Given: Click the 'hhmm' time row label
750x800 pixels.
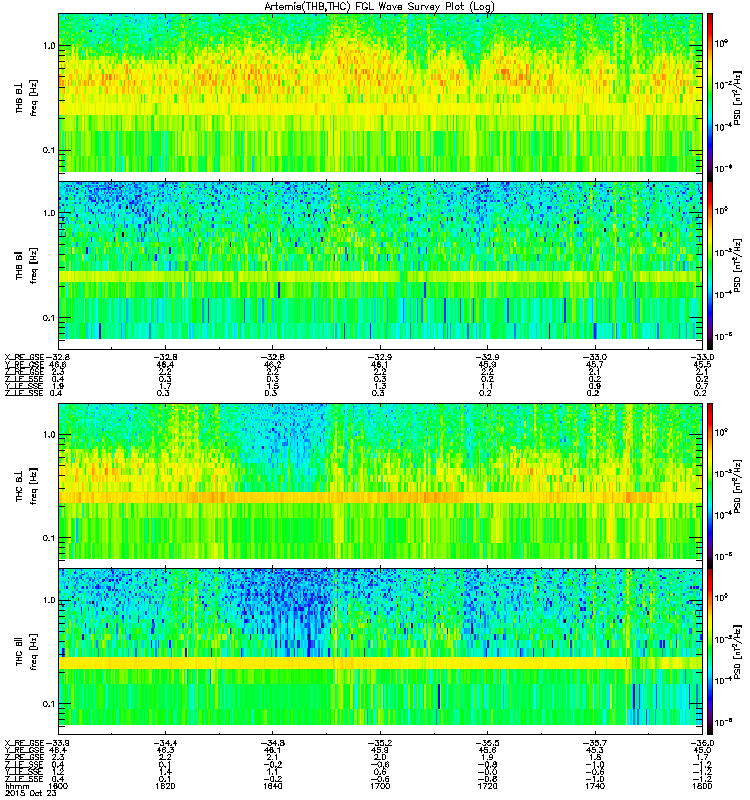Looking at the screenshot, I should pyautogui.click(x=16, y=786).
